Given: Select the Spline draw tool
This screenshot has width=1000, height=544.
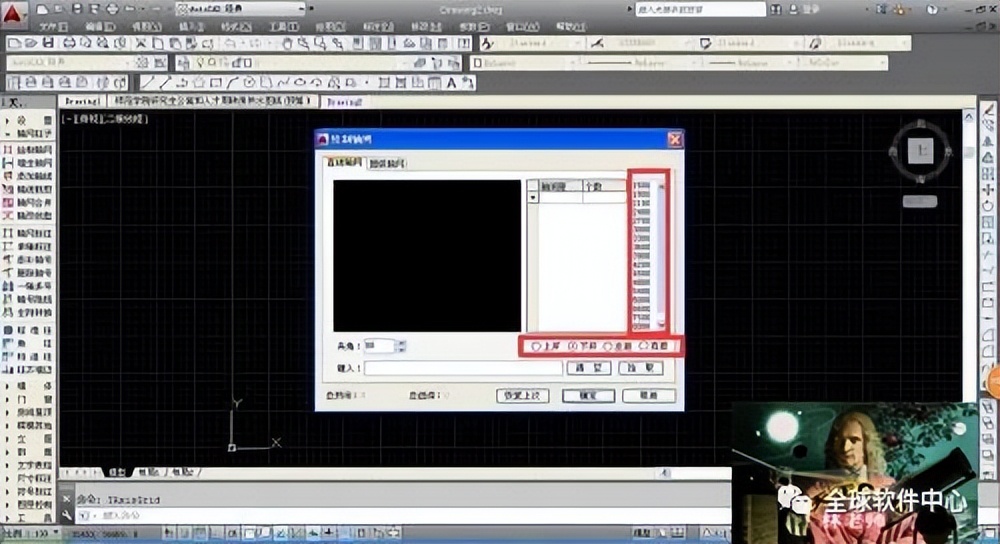Looking at the screenshot, I should coord(283,83).
